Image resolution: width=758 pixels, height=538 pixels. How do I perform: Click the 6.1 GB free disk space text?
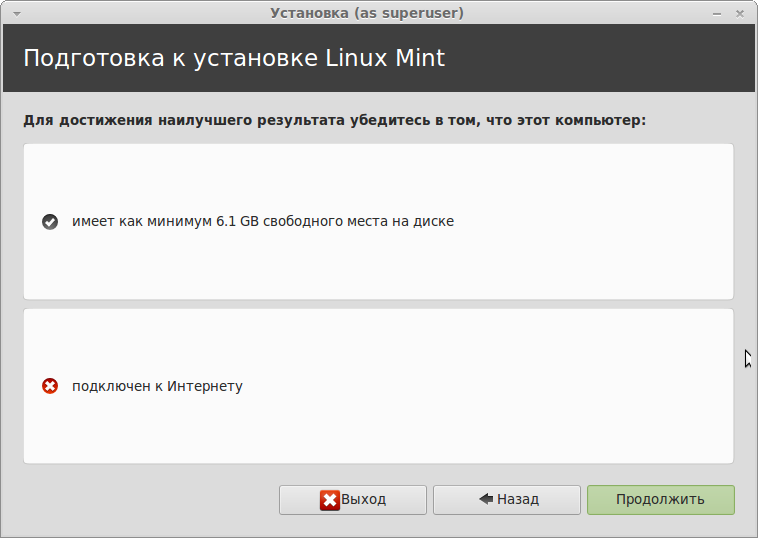(262, 221)
